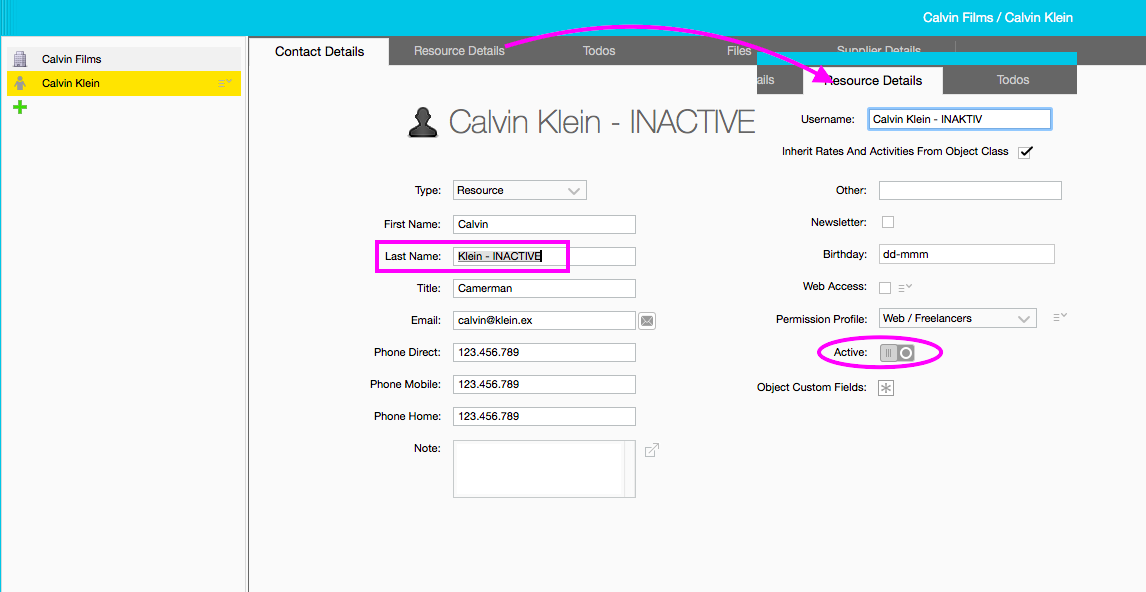1146x592 pixels.
Task: Open the menu icon on the Calvin Klein row
Action: click(224, 83)
